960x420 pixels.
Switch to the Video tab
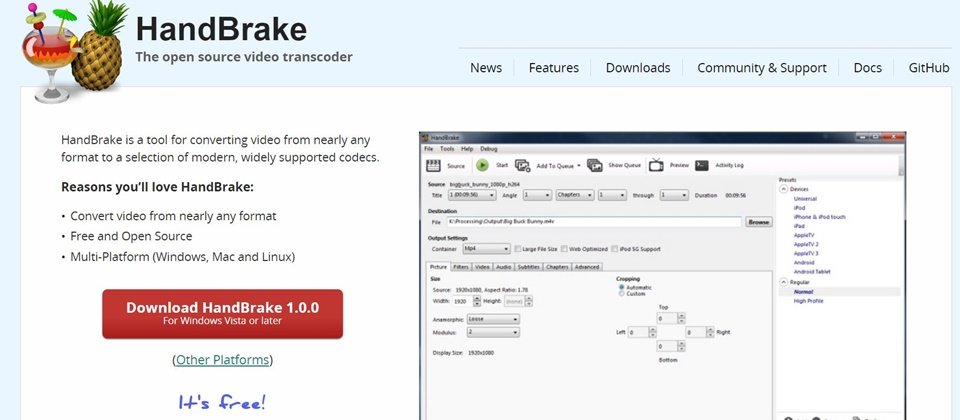482,267
